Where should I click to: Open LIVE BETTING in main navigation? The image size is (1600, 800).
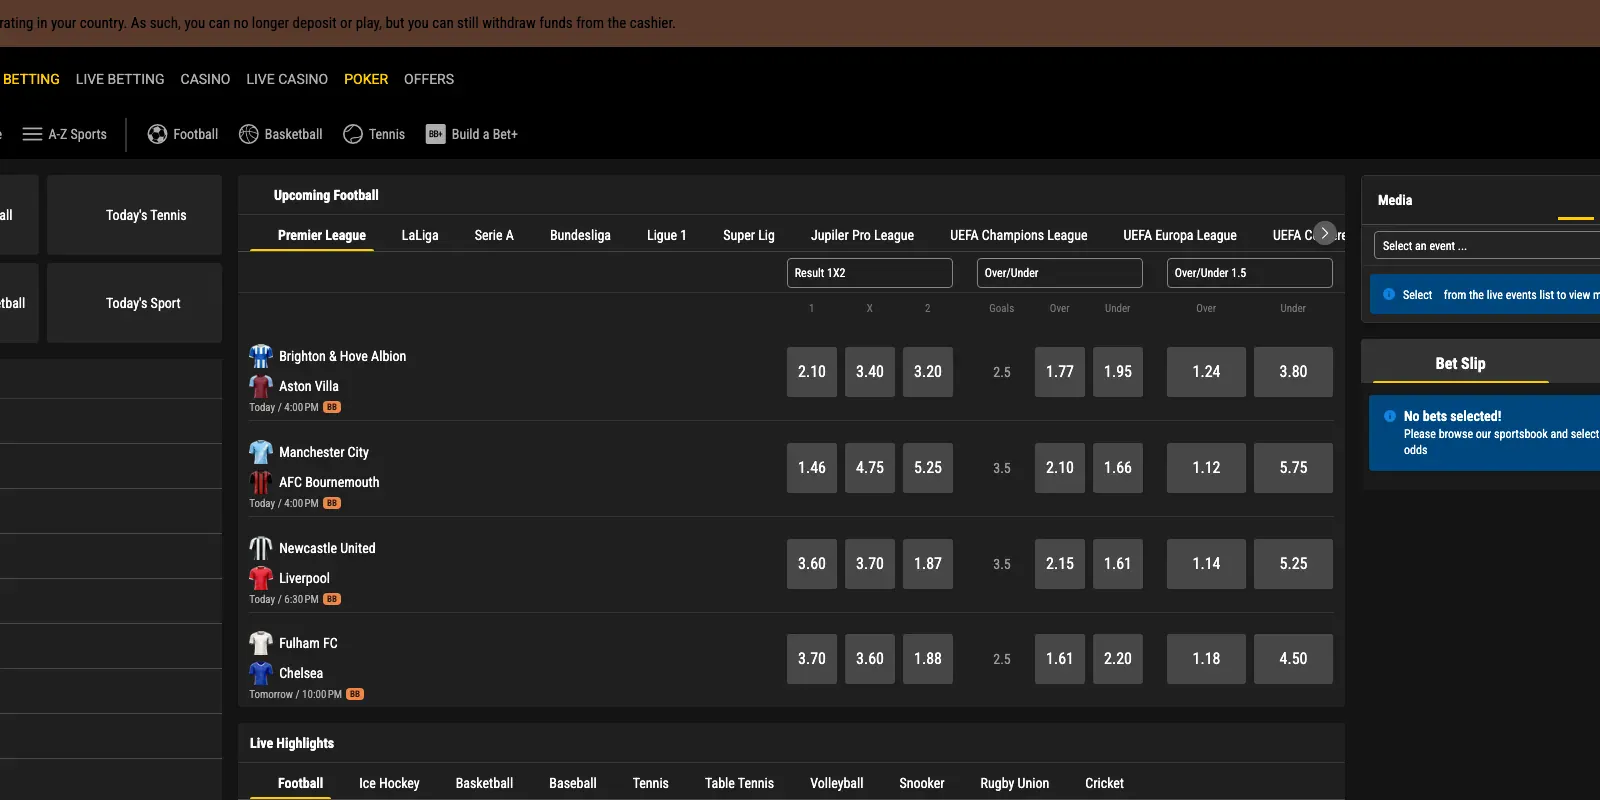[120, 79]
